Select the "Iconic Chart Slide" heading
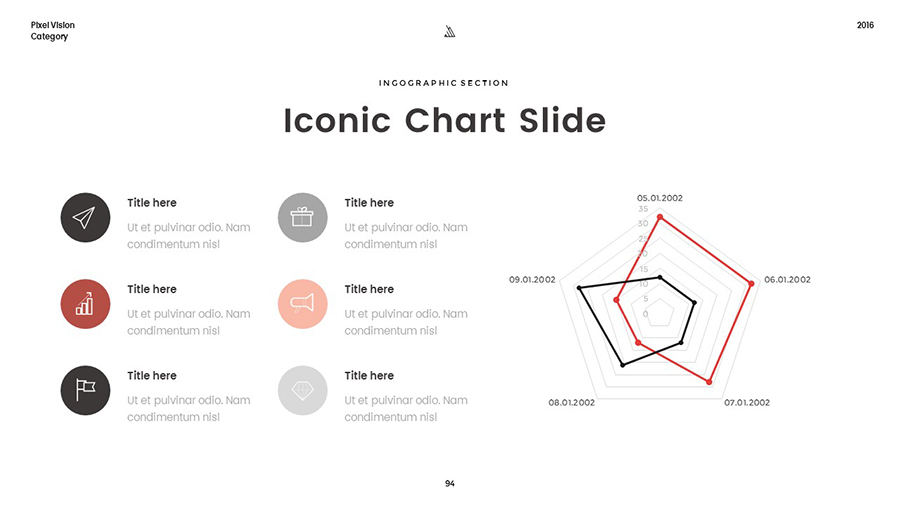This screenshot has height=506, width=900. coord(445,121)
